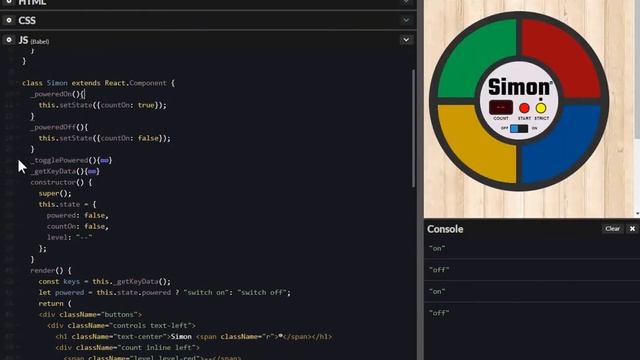640x360 pixels.
Task: Place cursor on 'countOn: true' line
Action: coord(102,105)
